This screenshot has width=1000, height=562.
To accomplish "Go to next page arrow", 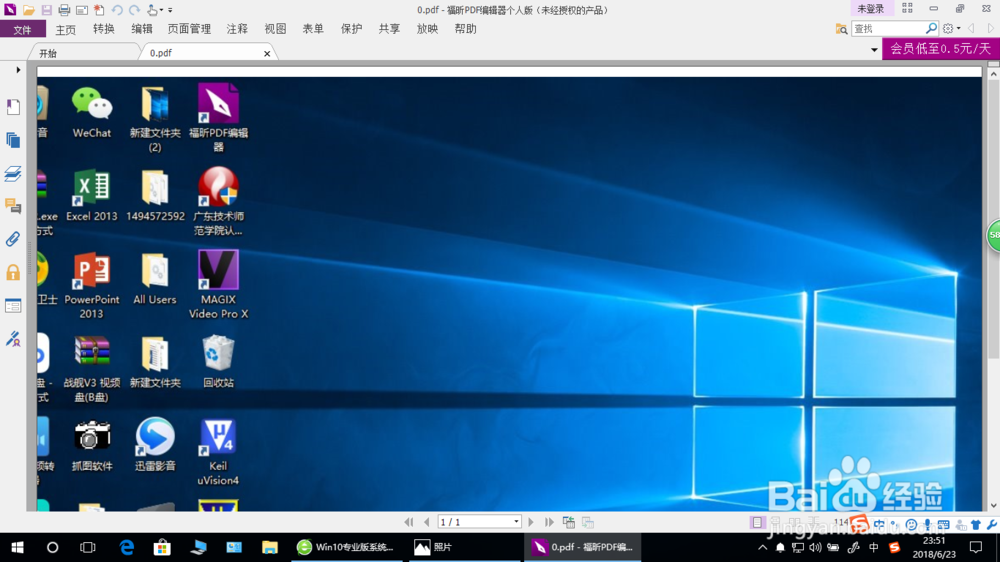I will tap(531, 522).
